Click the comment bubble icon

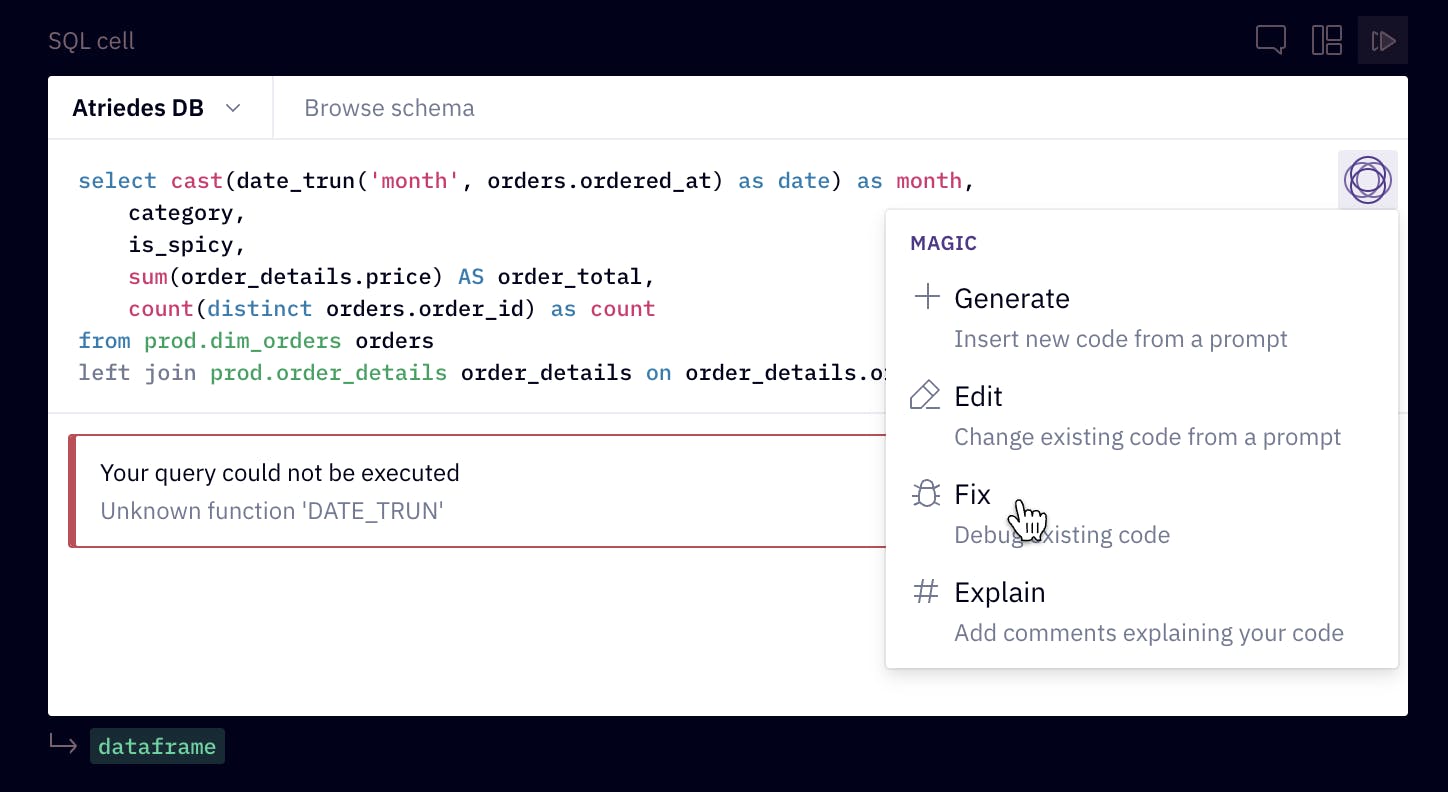pyautogui.click(x=1270, y=41)
